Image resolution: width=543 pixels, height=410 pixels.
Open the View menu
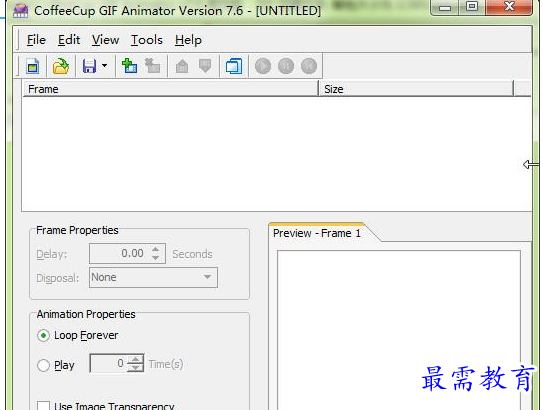tap(105, 40)
